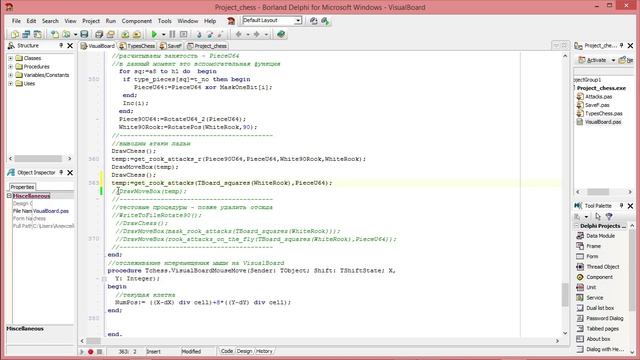
Task: Select SaveF.pas in Project Manager
Action: point(593,105)
